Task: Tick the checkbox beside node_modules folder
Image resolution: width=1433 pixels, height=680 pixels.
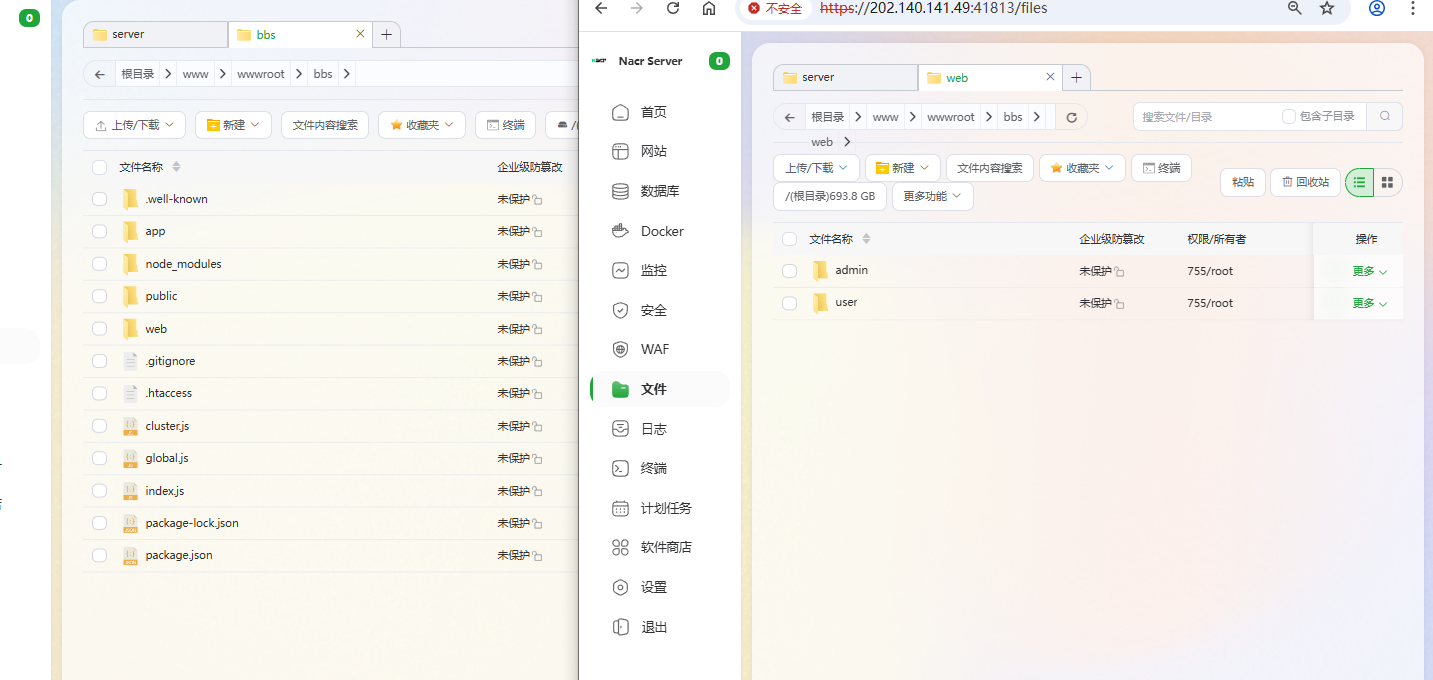Action: point(99,264)
